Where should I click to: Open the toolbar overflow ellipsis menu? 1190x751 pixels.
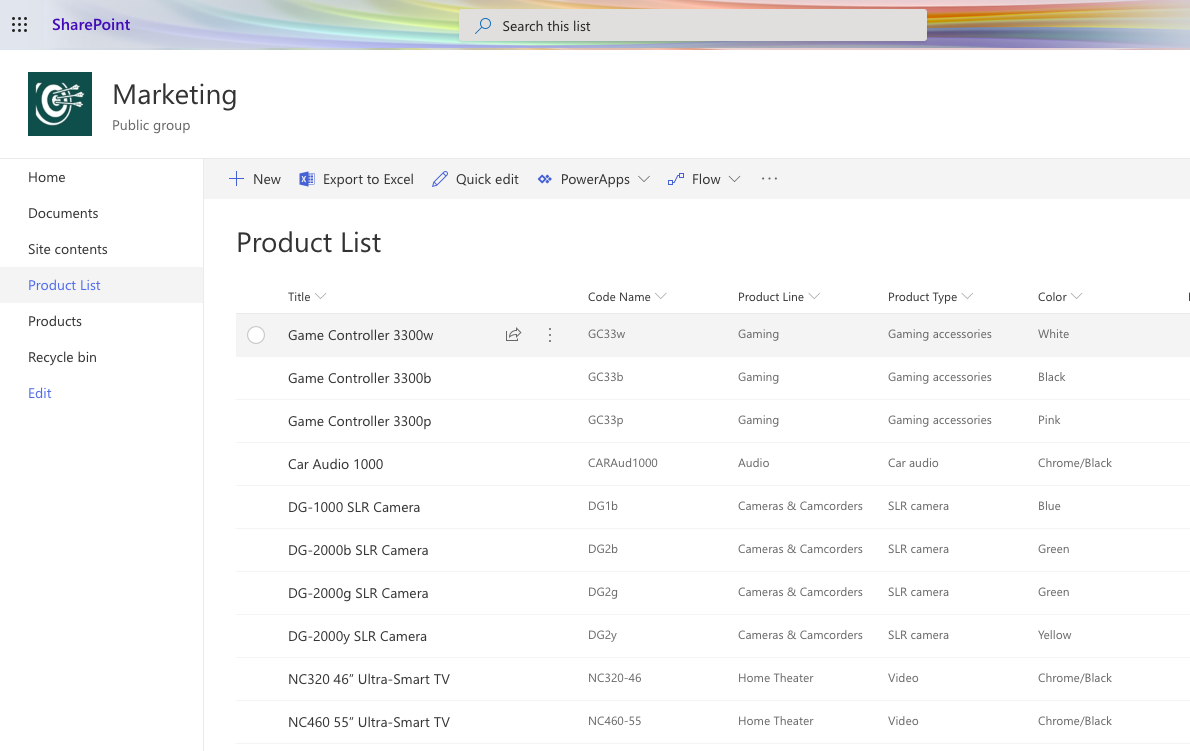(769, 179)
